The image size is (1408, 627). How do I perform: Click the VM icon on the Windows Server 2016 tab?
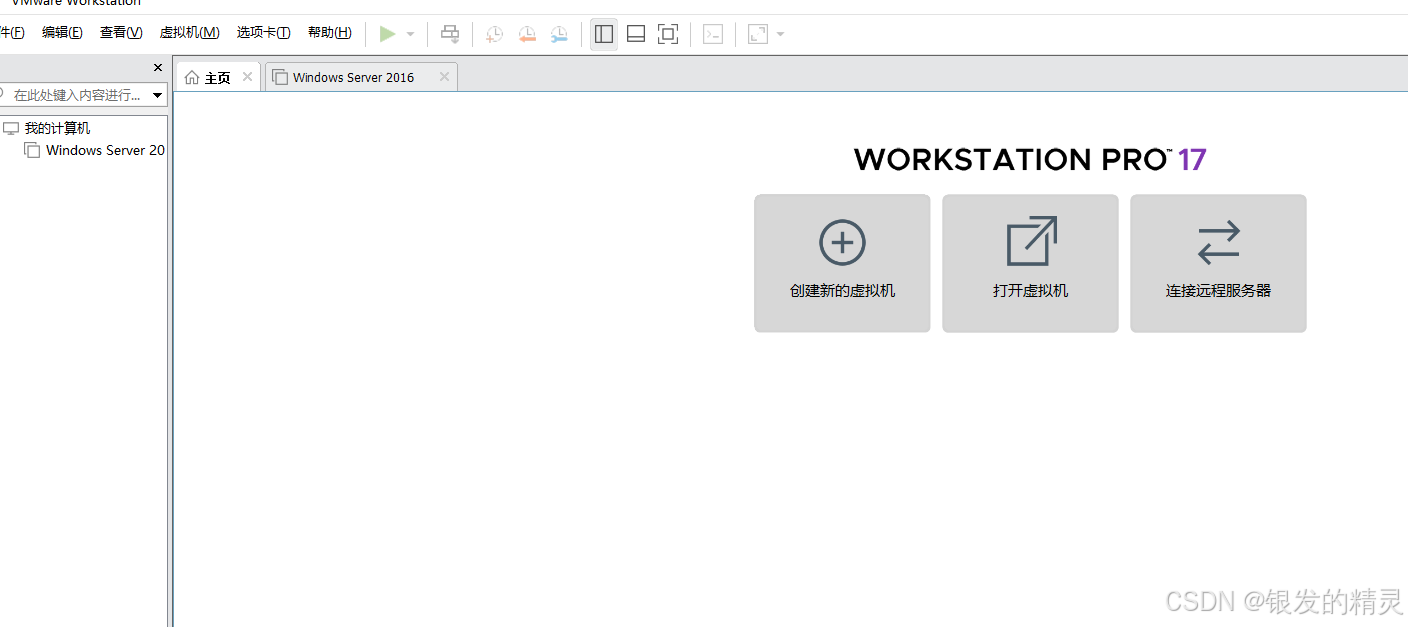point(280,78)
